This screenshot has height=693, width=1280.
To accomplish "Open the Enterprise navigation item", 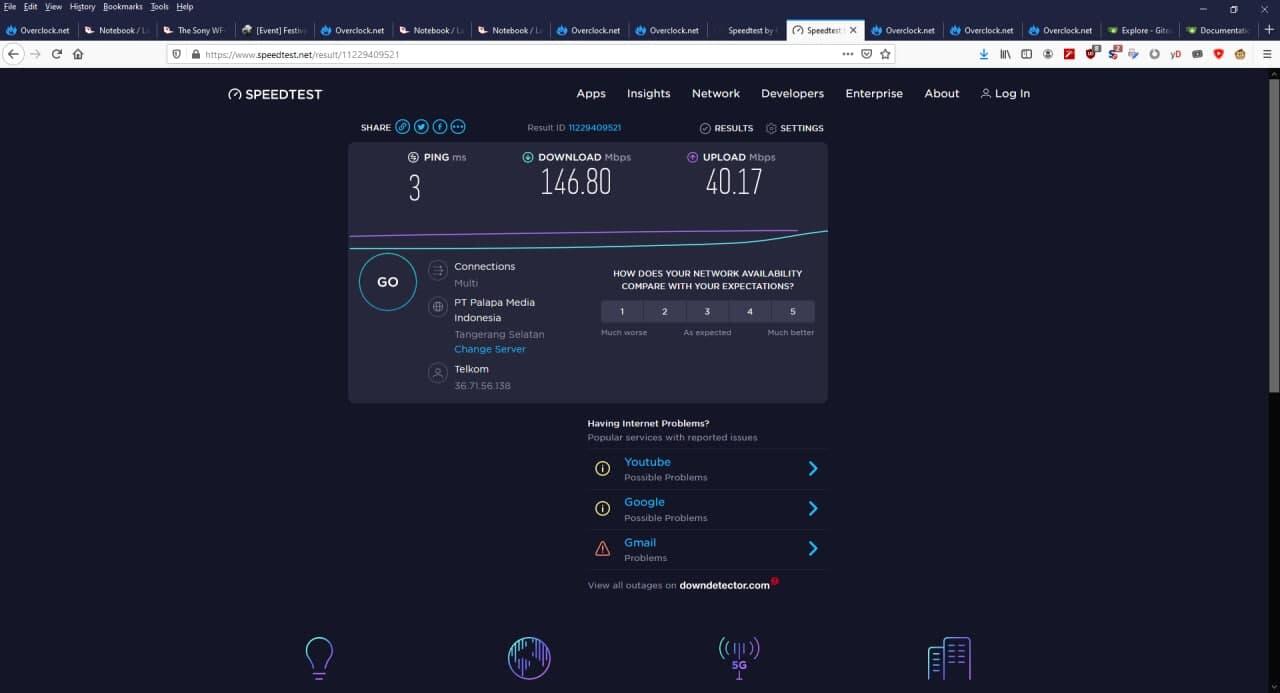I will coord(874,93).
